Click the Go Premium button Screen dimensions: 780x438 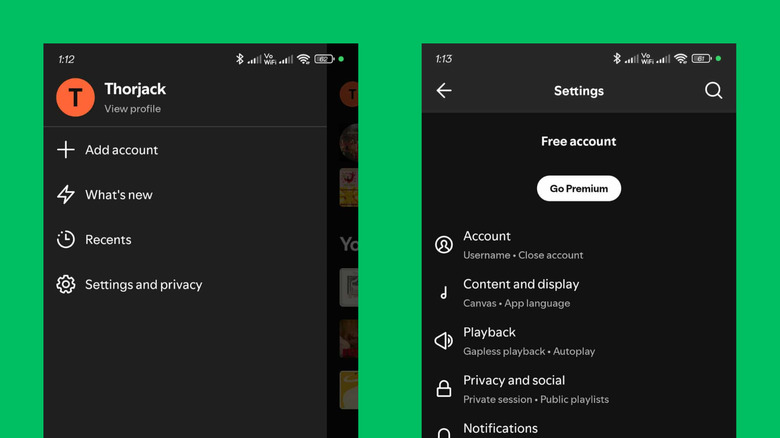coord(579,188)
